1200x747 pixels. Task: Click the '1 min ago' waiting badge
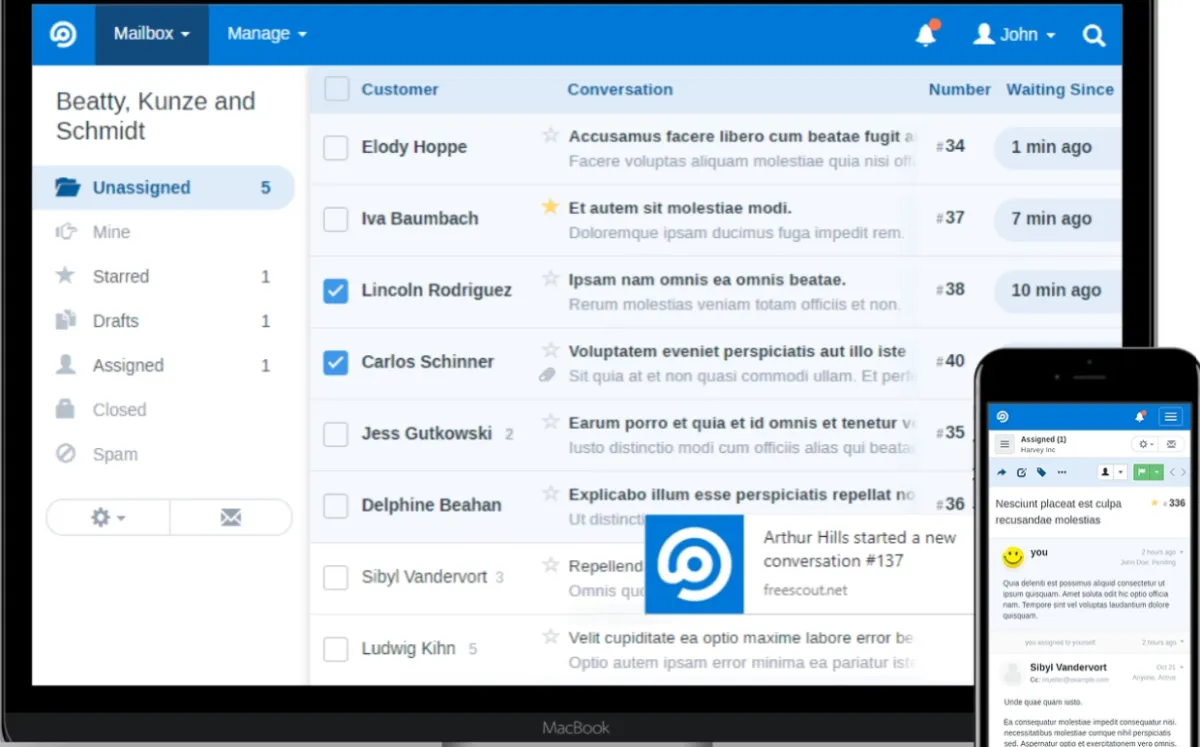[x=1057, y=147]
